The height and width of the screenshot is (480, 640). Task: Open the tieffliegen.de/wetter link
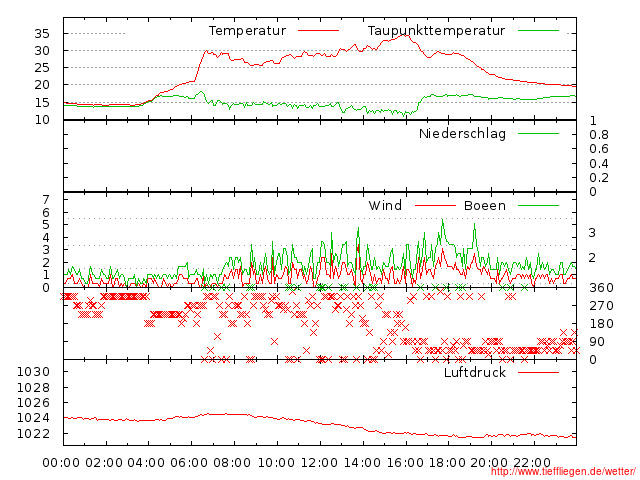pos(563,472)
